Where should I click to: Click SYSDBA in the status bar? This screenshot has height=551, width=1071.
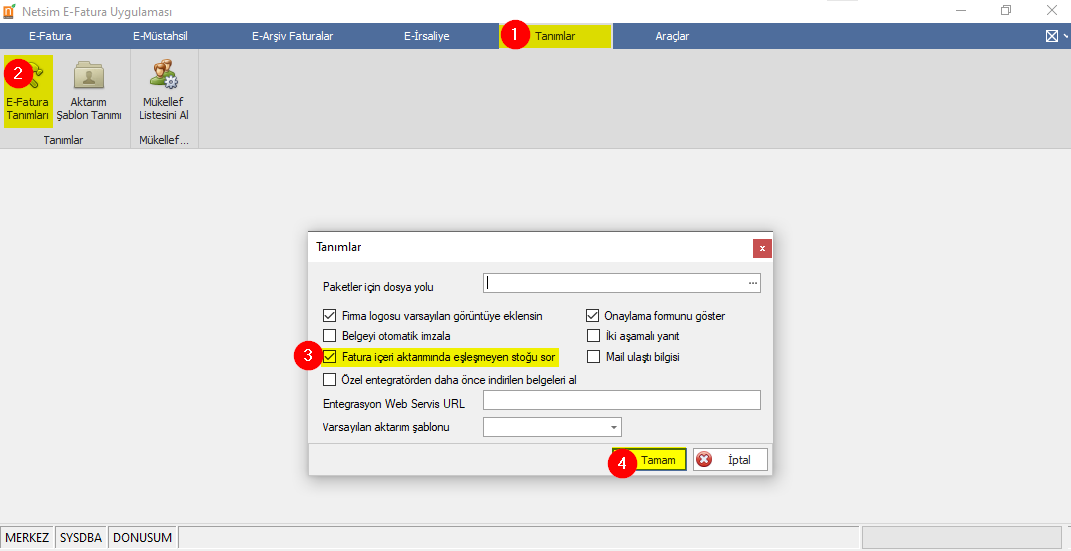81,538
